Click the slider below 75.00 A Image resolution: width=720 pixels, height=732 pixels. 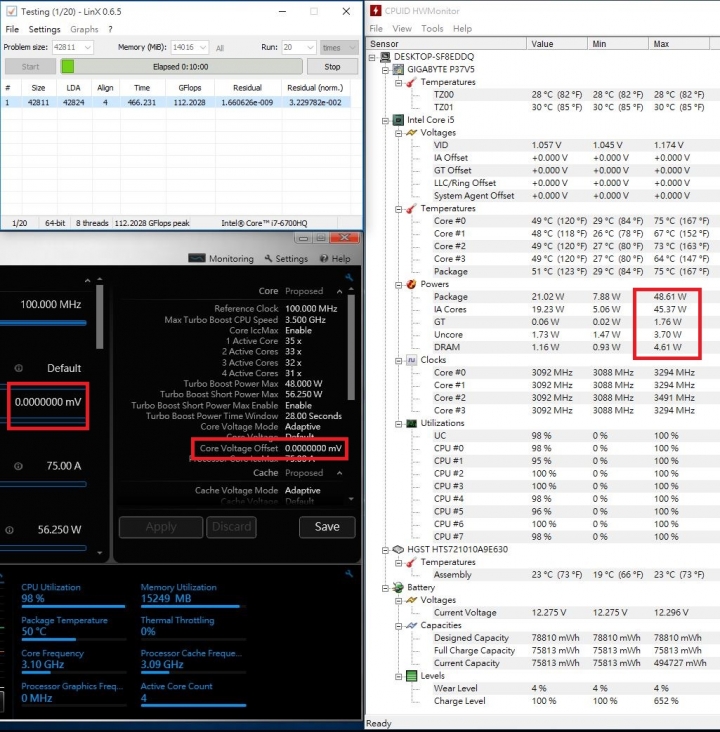pyautogui.click(x=43, y=484)
